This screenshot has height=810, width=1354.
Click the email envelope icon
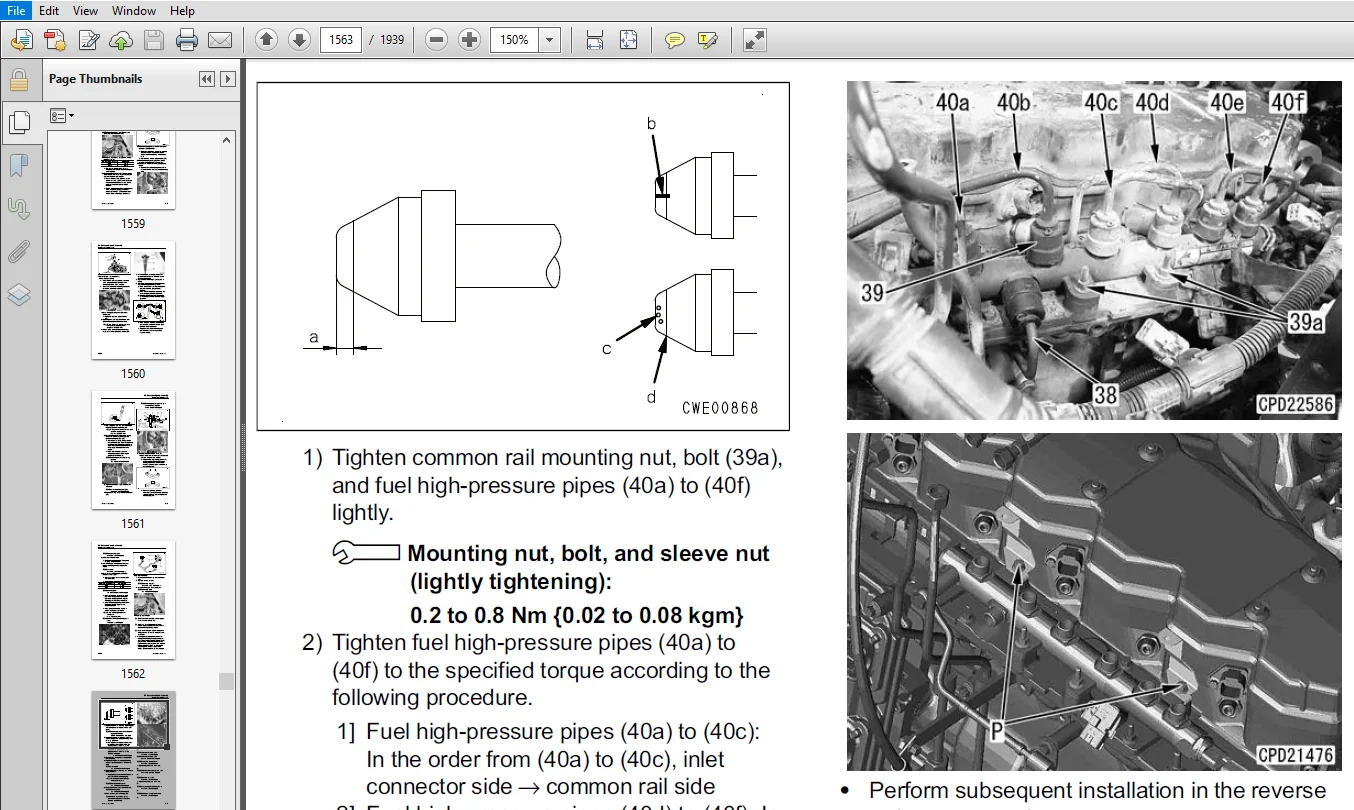[x=219, y=40]
